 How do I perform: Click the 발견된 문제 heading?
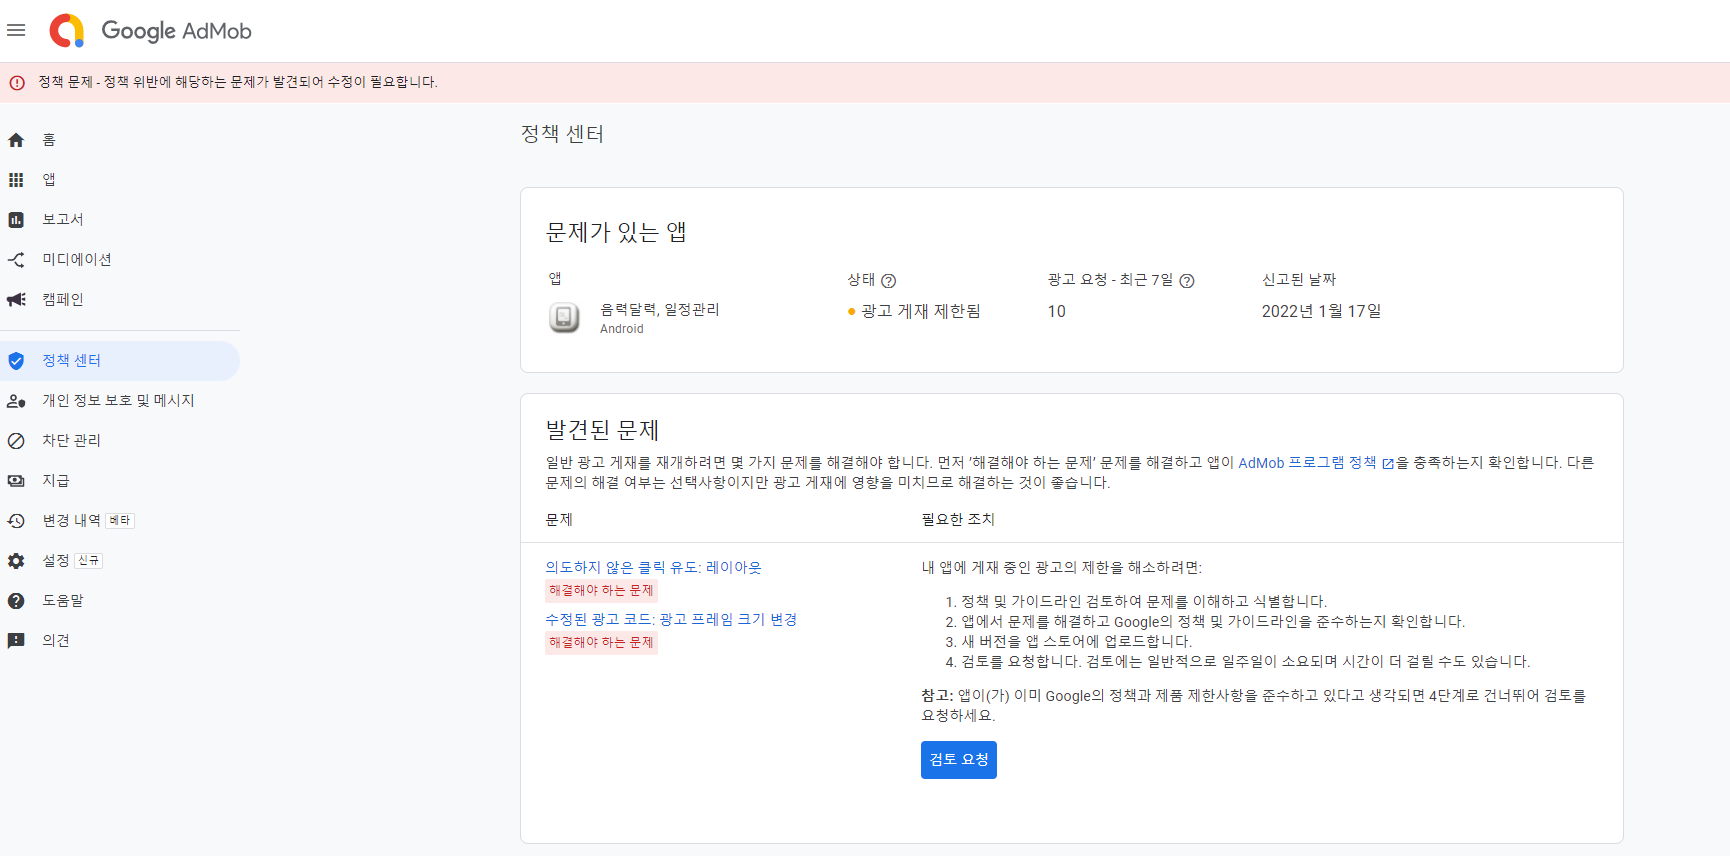pos(602,431)
